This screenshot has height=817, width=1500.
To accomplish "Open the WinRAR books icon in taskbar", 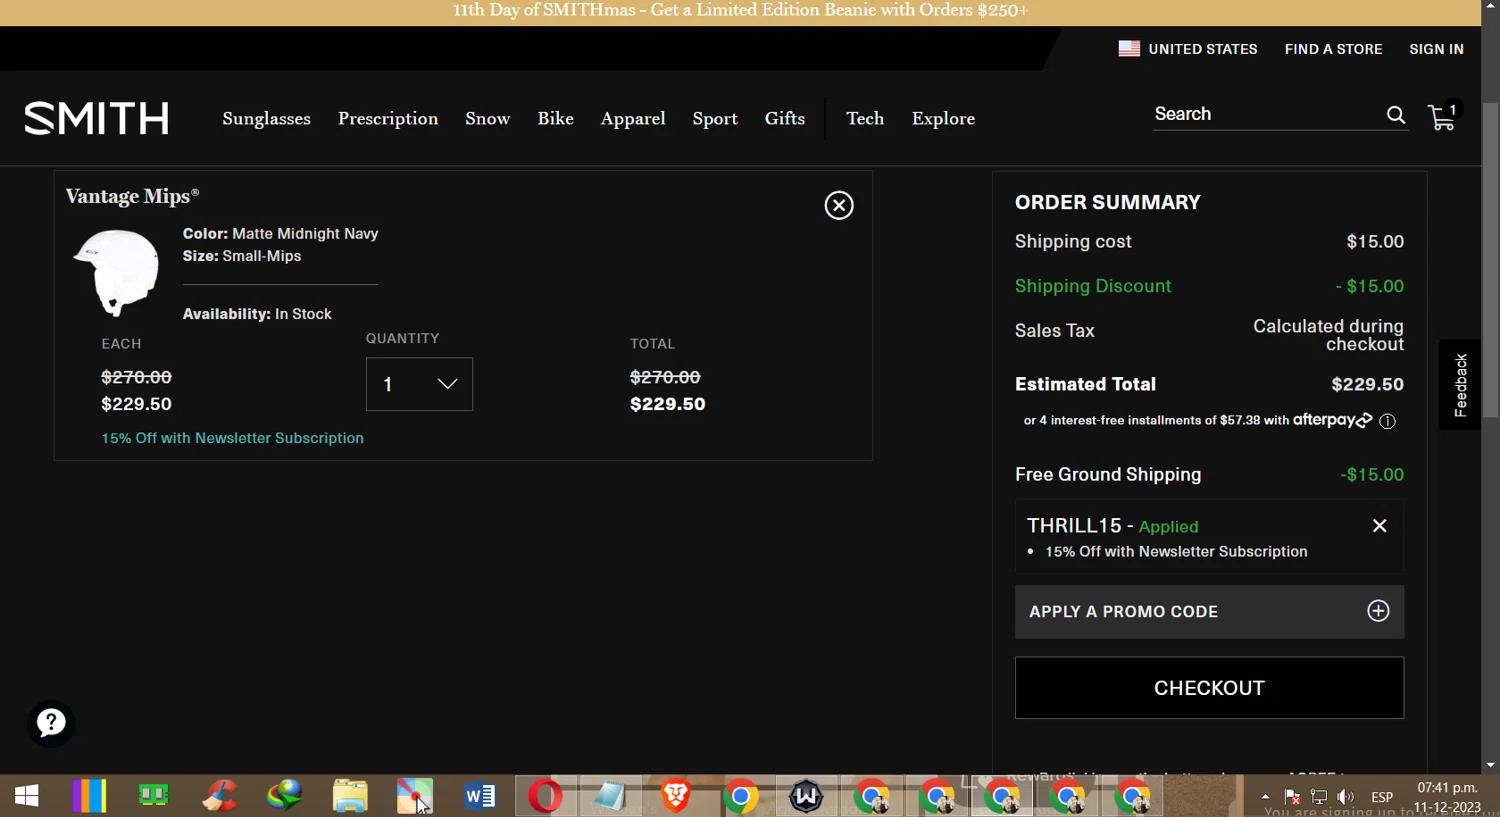I will (x=89, y=796).
